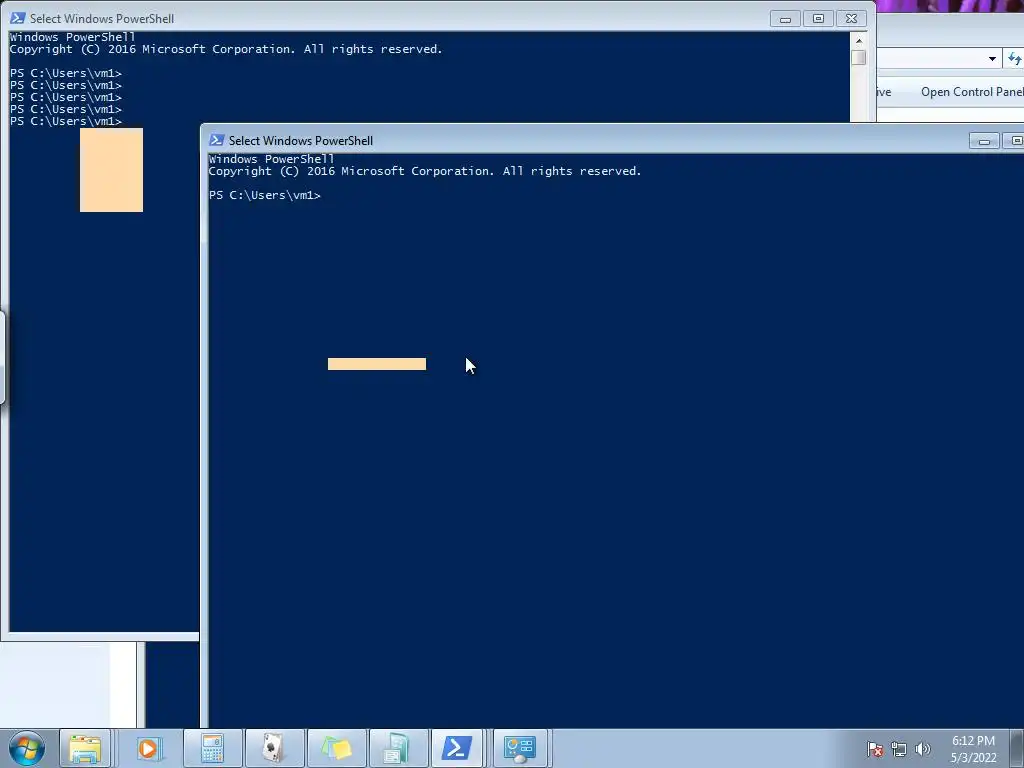
Task: Click front window title Select Windows PowerShell
Action: coord(300,140)
